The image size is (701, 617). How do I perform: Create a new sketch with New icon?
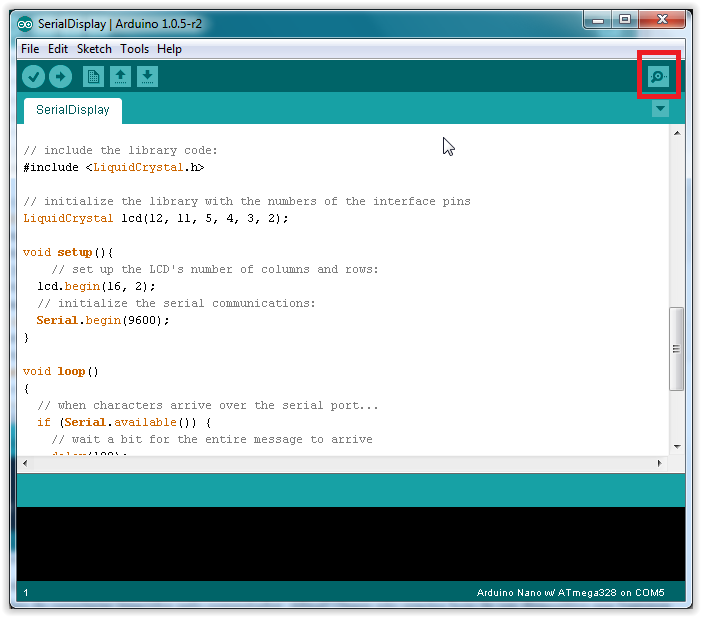(93, 76)
